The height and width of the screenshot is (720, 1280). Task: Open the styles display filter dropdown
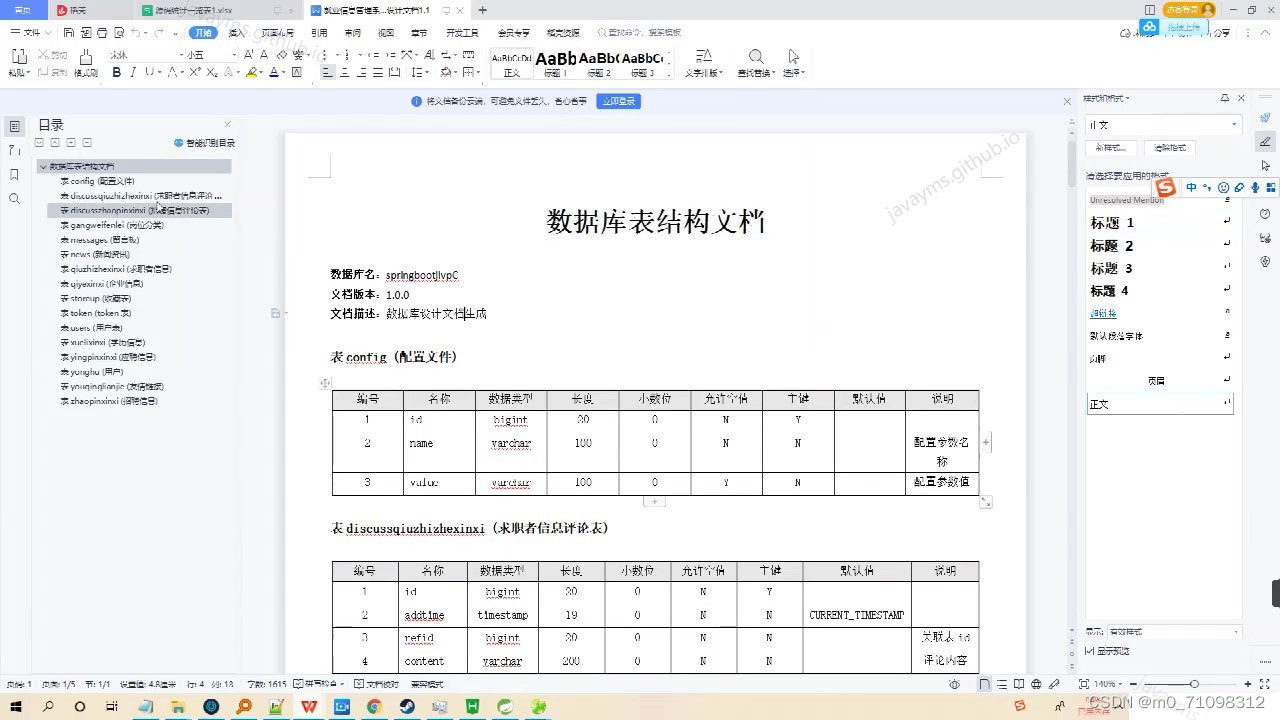click(1236, 632)
